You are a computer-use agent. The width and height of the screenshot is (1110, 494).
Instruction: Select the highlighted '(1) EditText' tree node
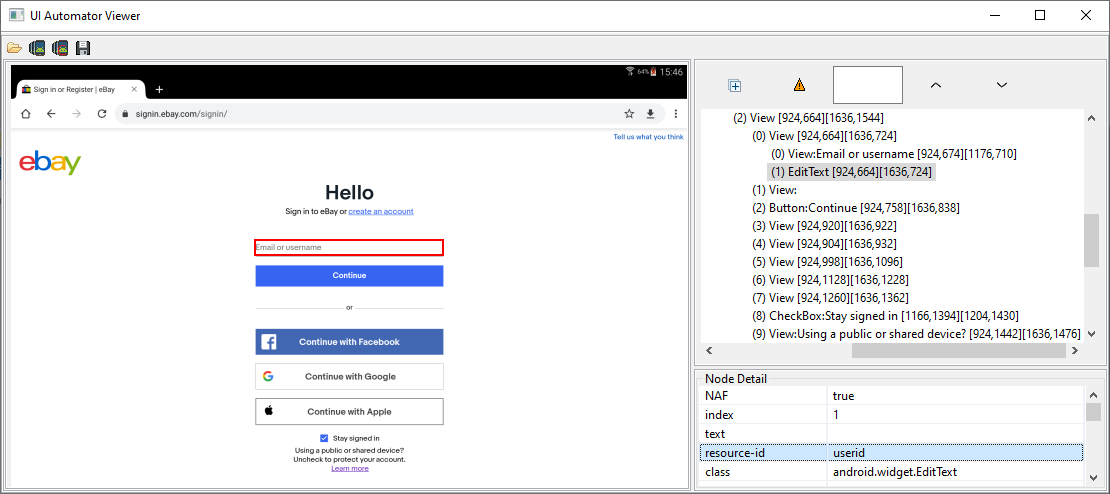[x=851, y=172]
